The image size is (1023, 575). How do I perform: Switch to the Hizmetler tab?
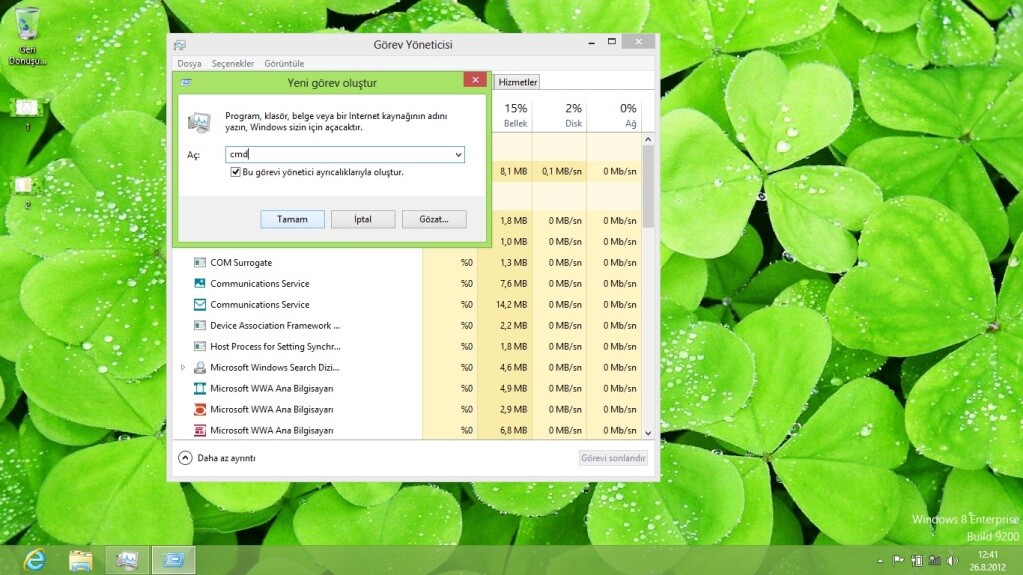coord(518,82)
